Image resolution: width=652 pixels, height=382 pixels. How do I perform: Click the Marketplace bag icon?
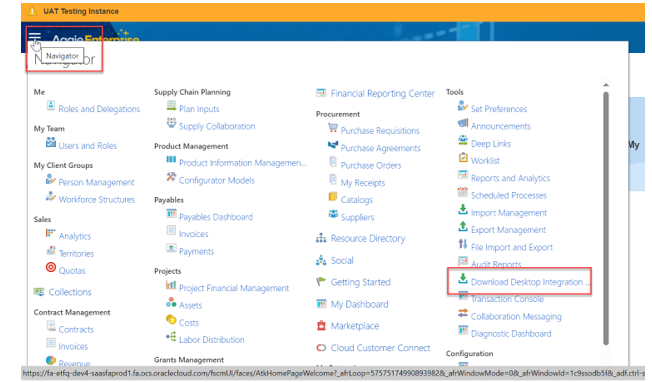[321, 325]
